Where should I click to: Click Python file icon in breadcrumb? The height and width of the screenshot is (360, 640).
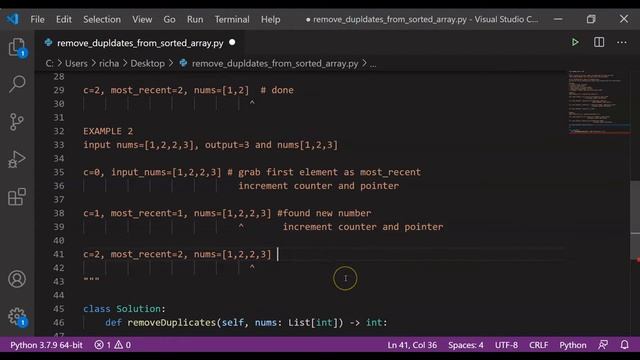[x=184, y=63]
